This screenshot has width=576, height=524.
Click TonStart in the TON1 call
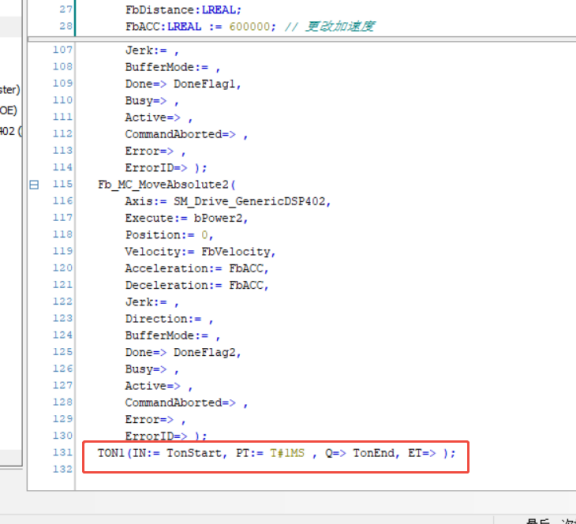click(x=194, y=453)
